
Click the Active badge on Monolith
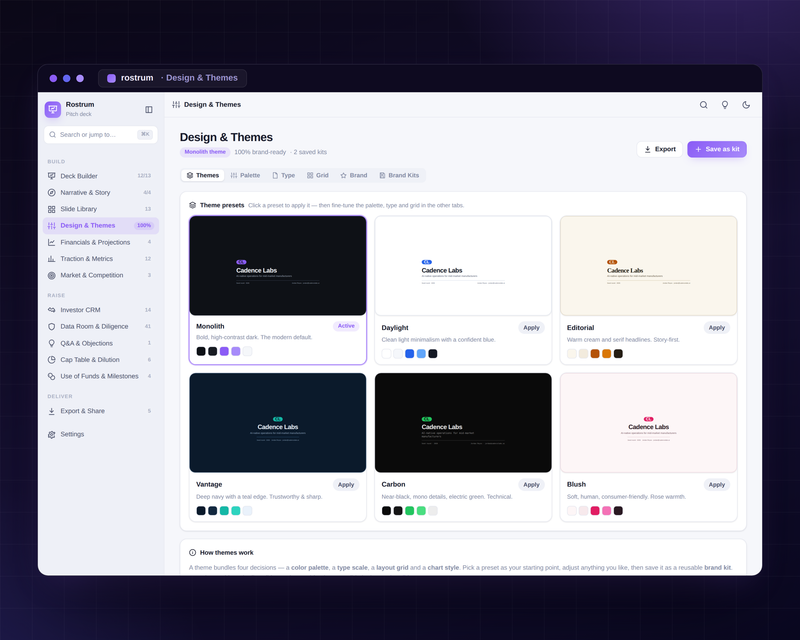(x=346, y=326)
